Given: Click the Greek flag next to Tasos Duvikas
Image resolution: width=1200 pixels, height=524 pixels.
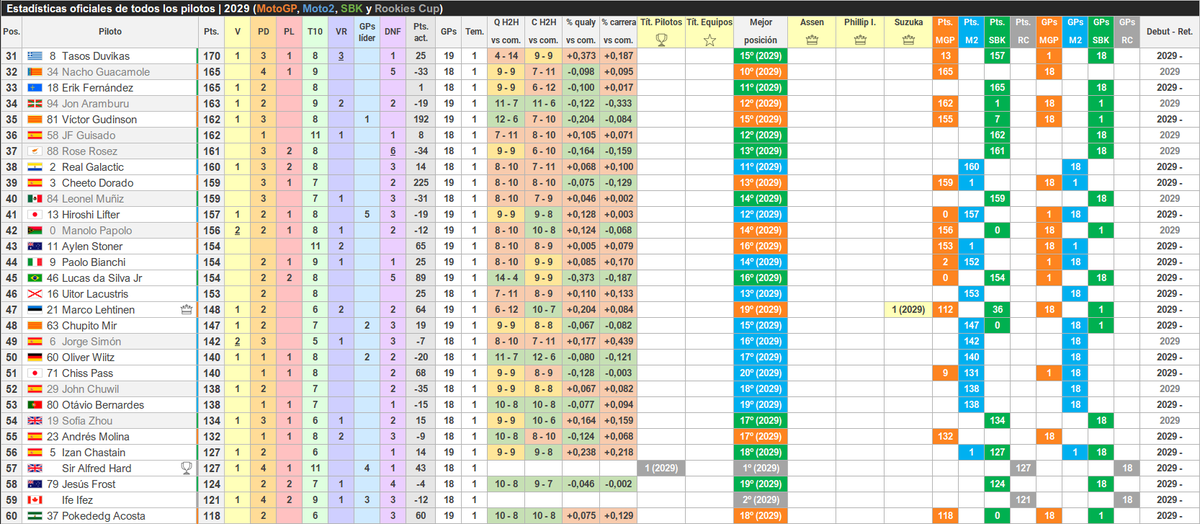Looking at the screenshot, I should [35, 56].
